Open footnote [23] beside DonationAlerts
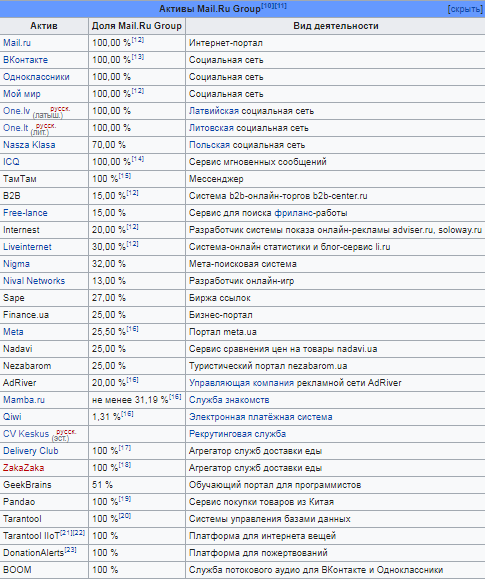Viewport: 485px width, 581px height. tap(70, 550)
